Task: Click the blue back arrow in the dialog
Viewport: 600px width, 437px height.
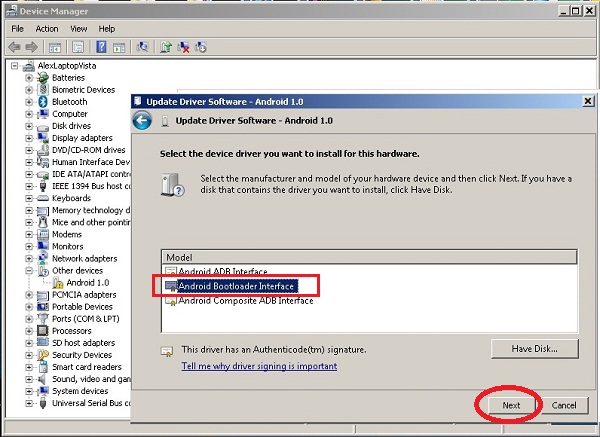Action: point(142,121)
